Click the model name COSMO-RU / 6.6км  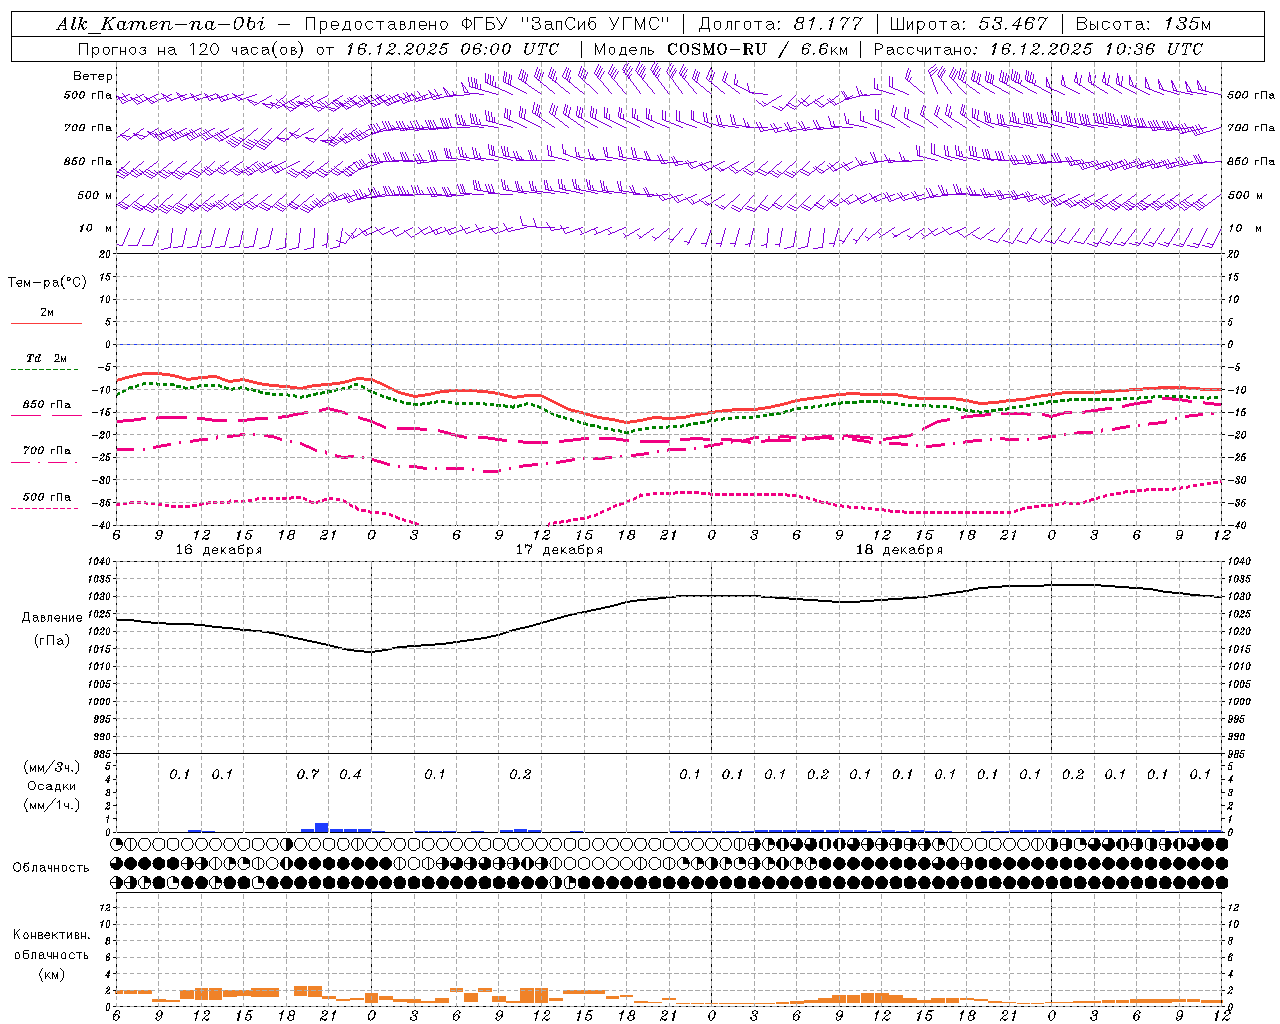(x=758, y=49)
